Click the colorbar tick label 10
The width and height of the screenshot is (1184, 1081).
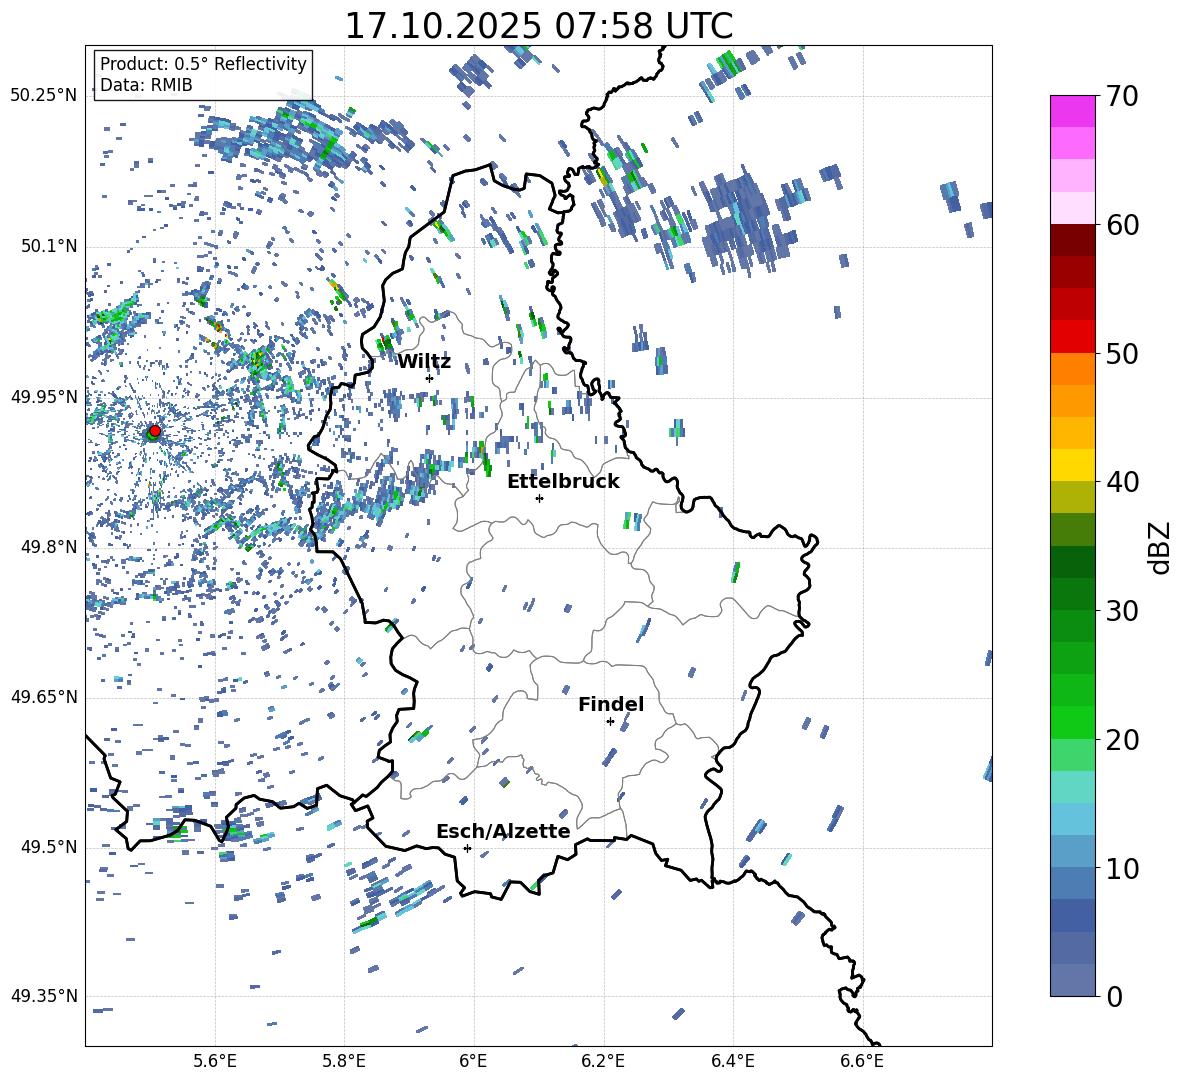click(1122, 868)
